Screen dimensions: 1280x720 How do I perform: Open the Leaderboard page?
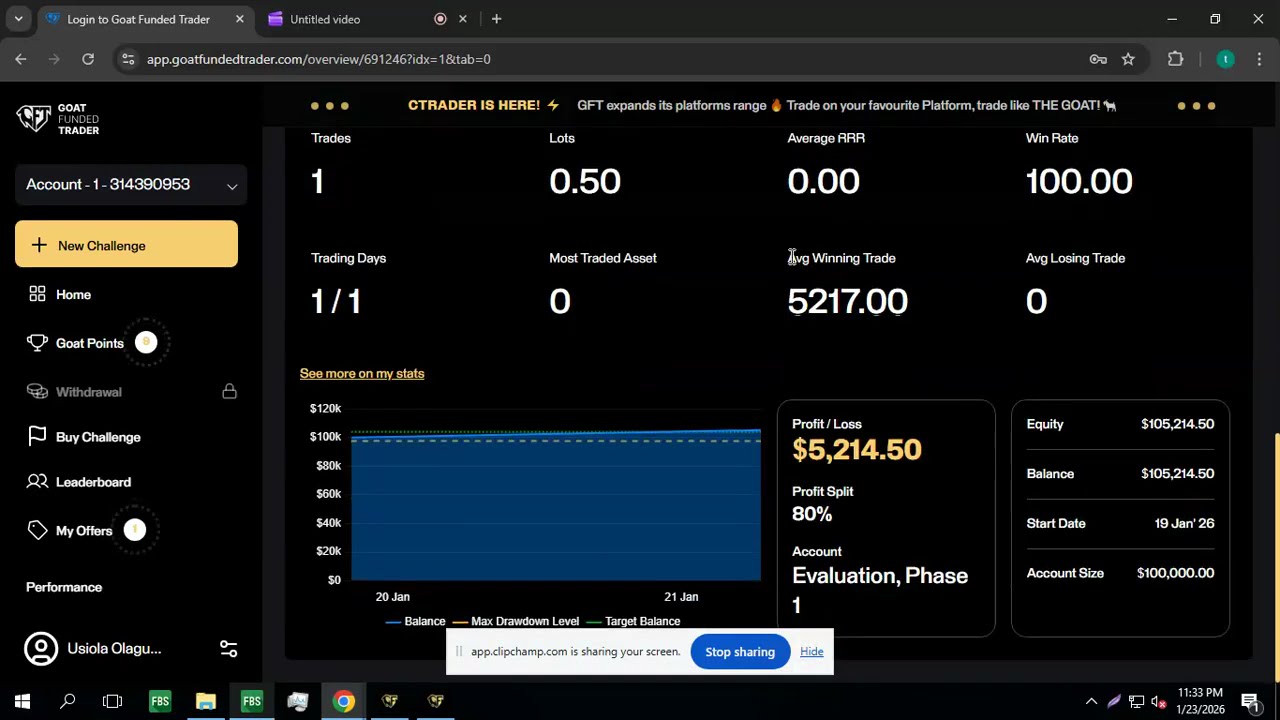point(93,482)
